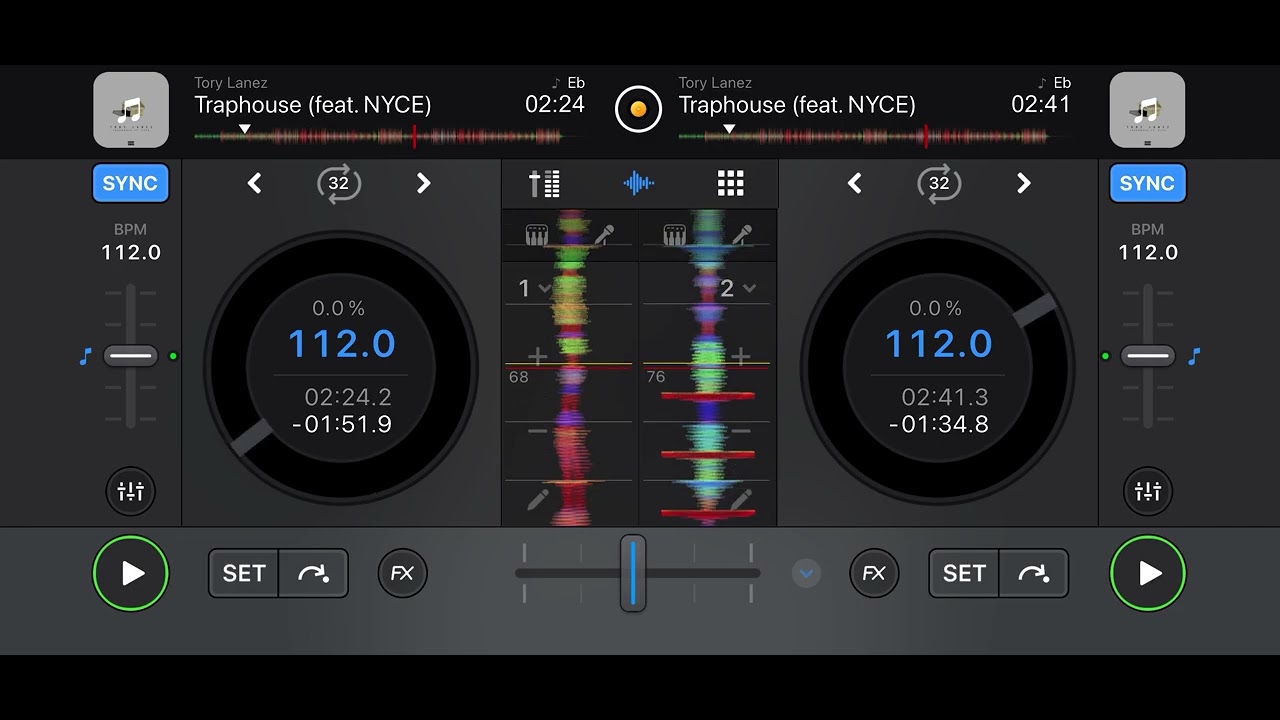Tap the right deck Eb key indicator
The width and height of the screenshot is (1280, 720).
(x=1055, y=83)
